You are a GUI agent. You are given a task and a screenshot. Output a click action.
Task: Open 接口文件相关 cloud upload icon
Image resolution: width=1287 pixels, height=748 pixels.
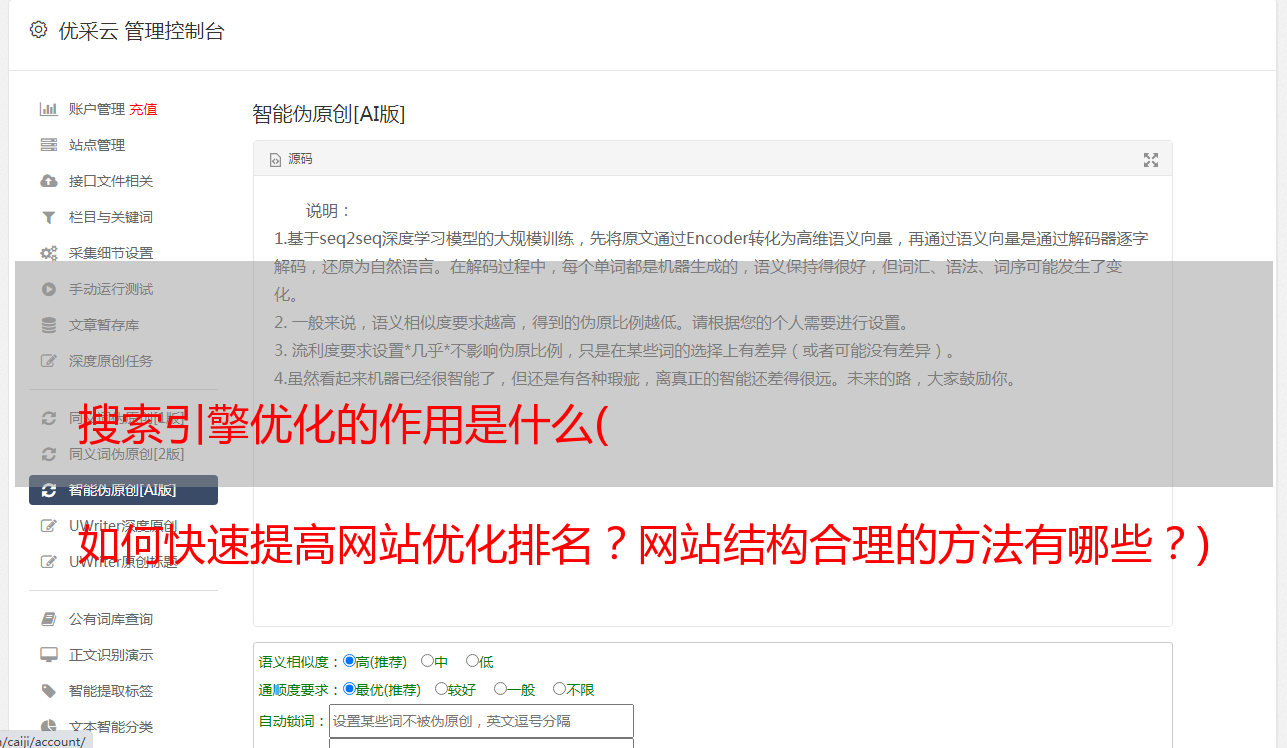click(x=48, y=181)
